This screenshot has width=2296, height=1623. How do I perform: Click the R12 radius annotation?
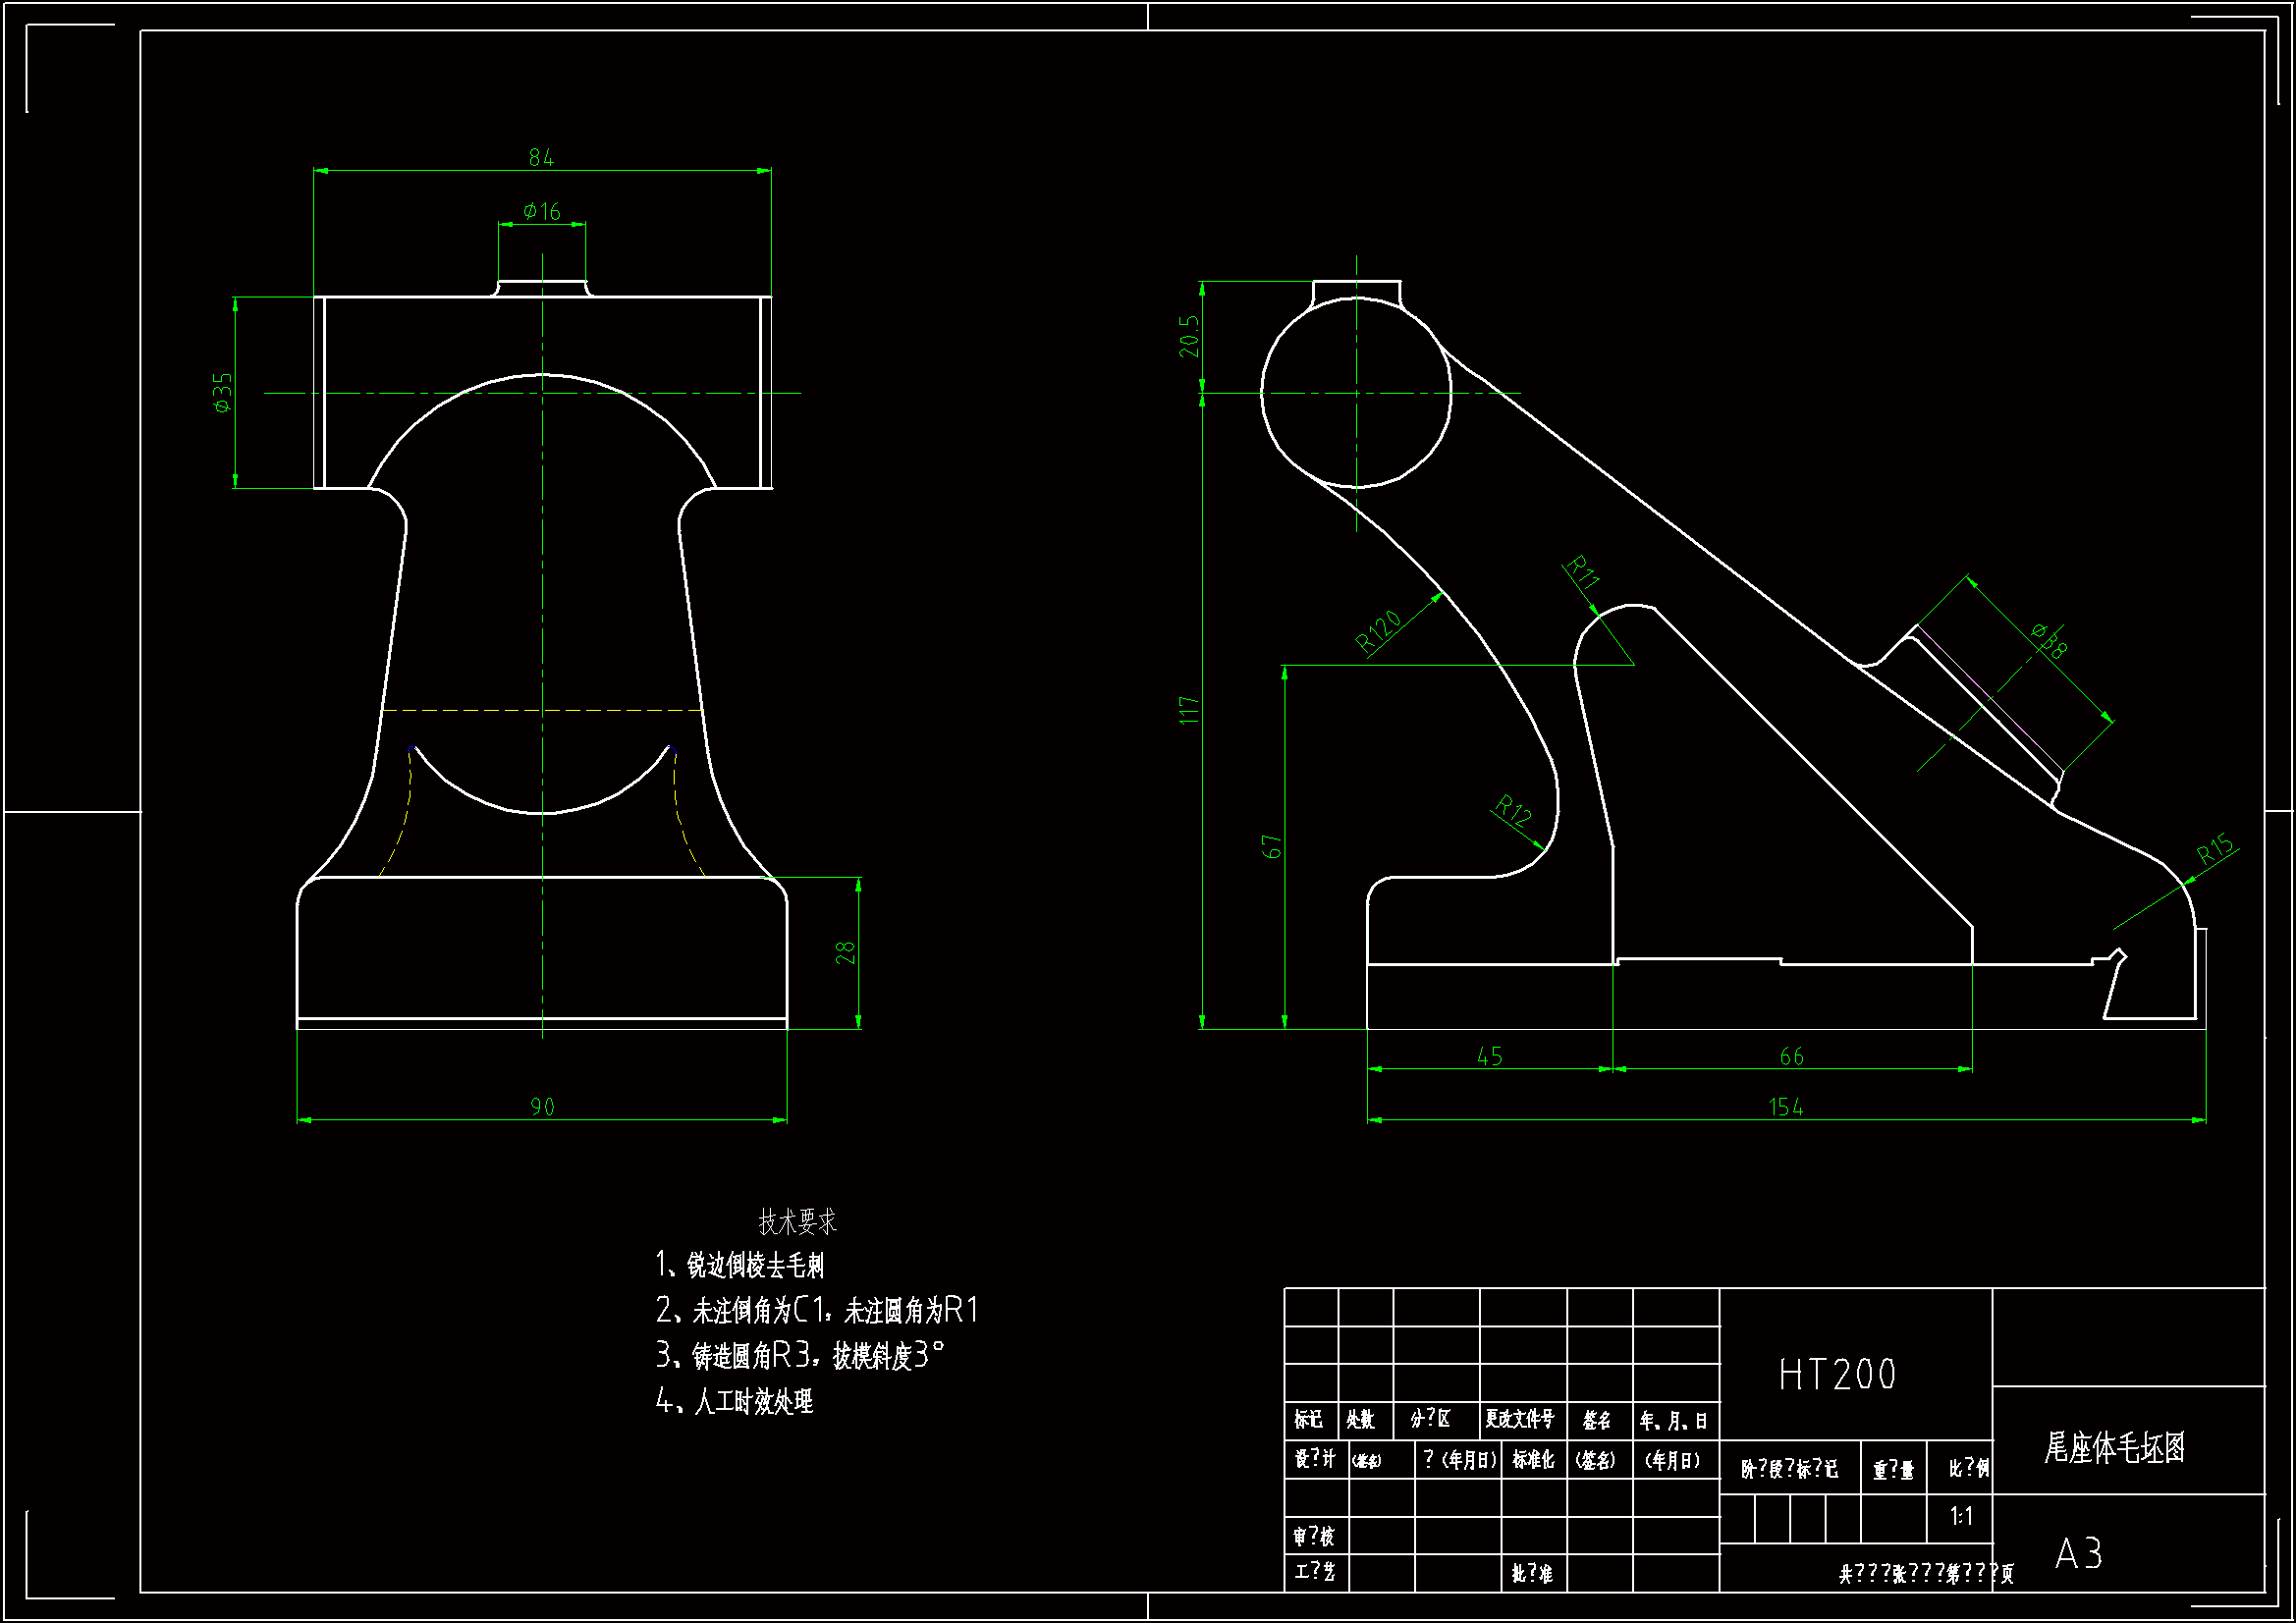click(x=1514, y=809)
